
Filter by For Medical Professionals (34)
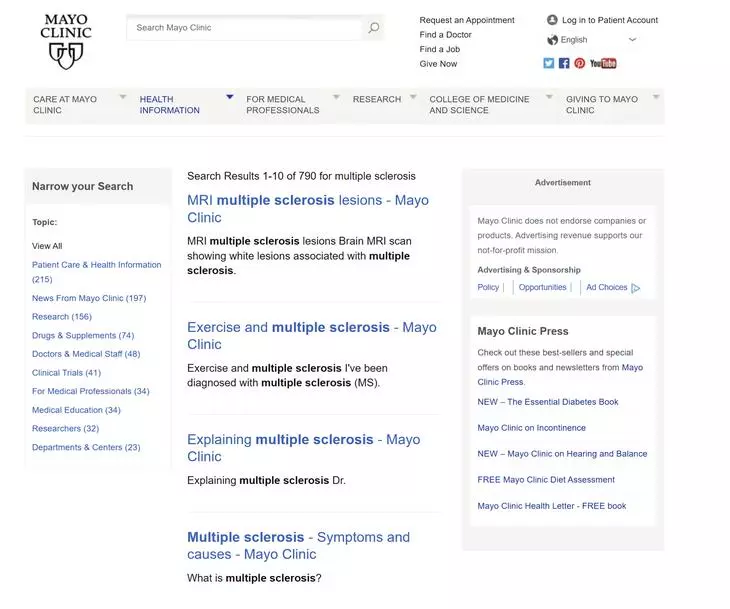[91, 391]
